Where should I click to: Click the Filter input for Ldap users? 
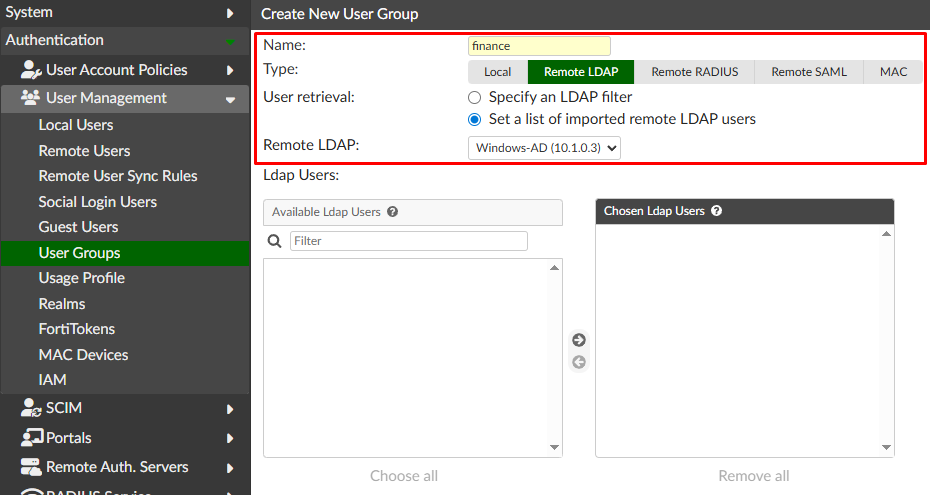(x=409, y=241)
